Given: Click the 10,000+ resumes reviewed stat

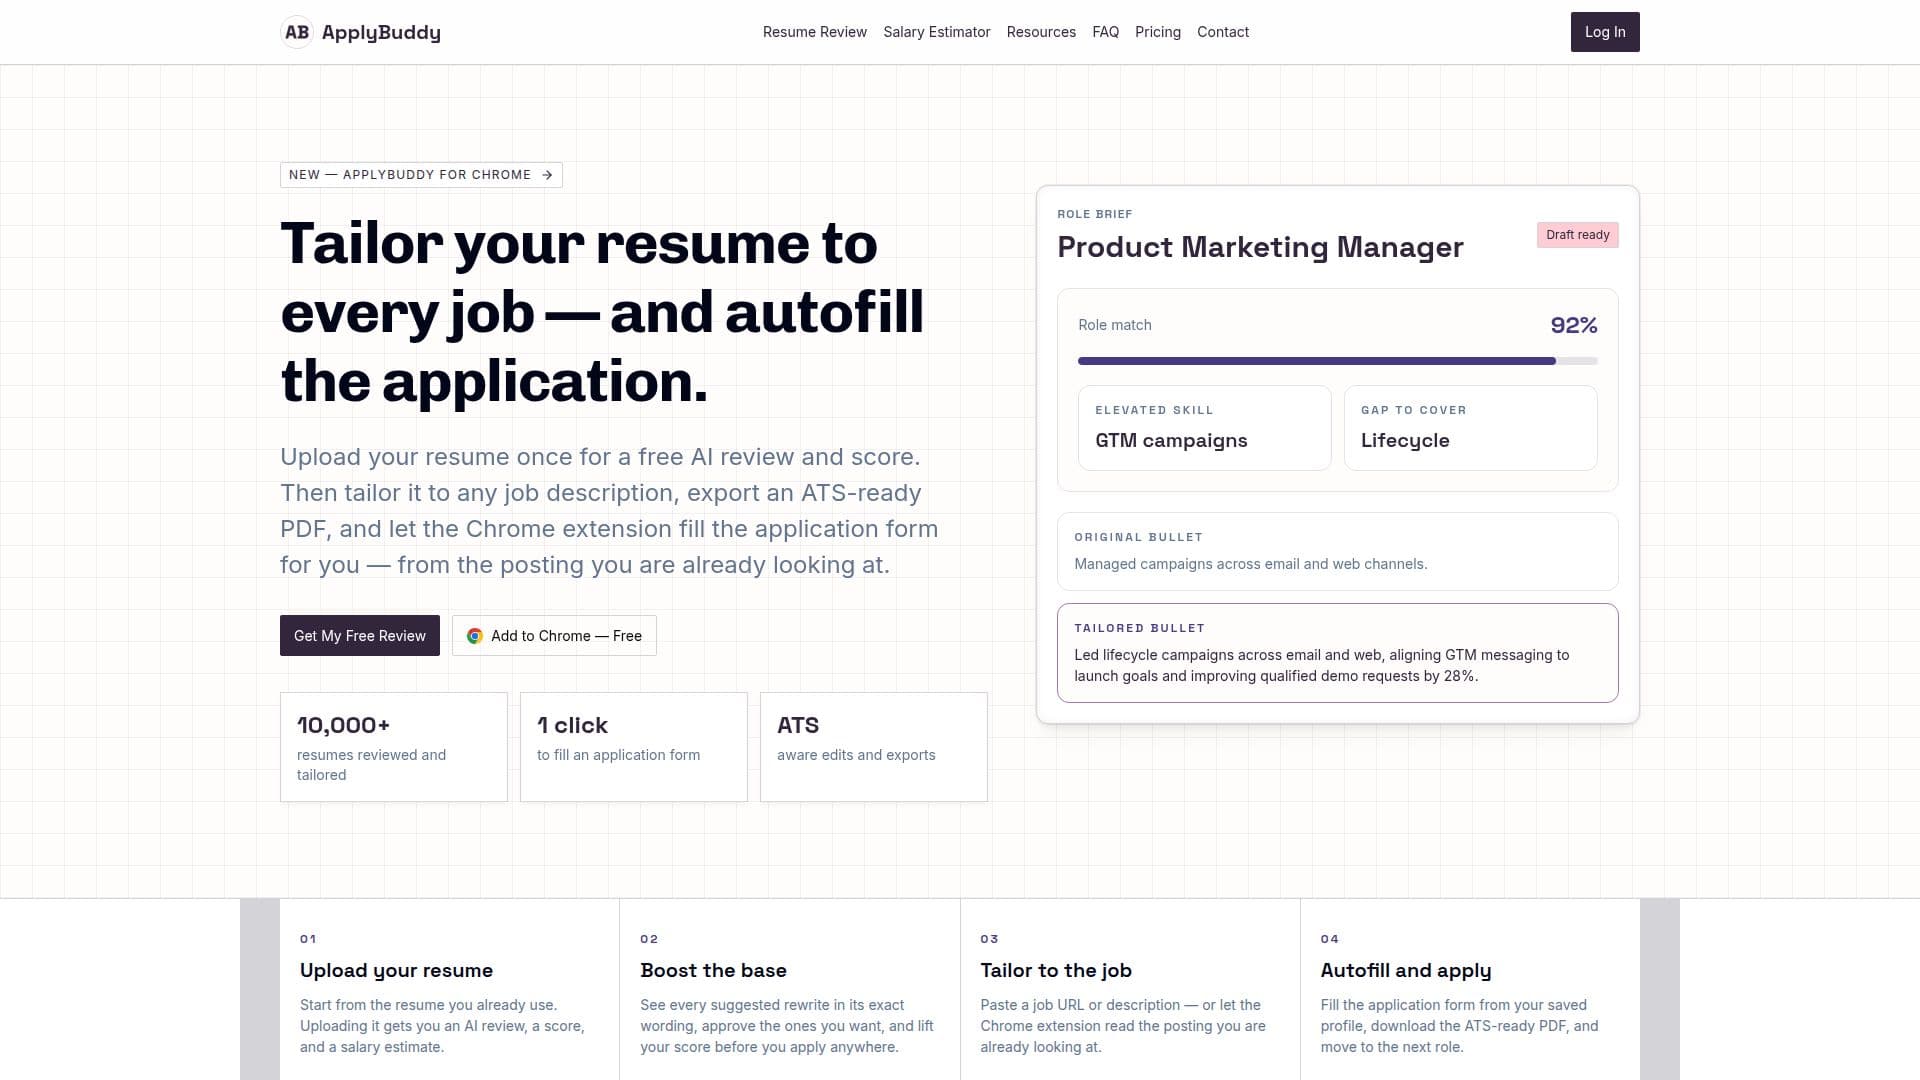Looking at the screenshot, I should click(x=393, y=747).
